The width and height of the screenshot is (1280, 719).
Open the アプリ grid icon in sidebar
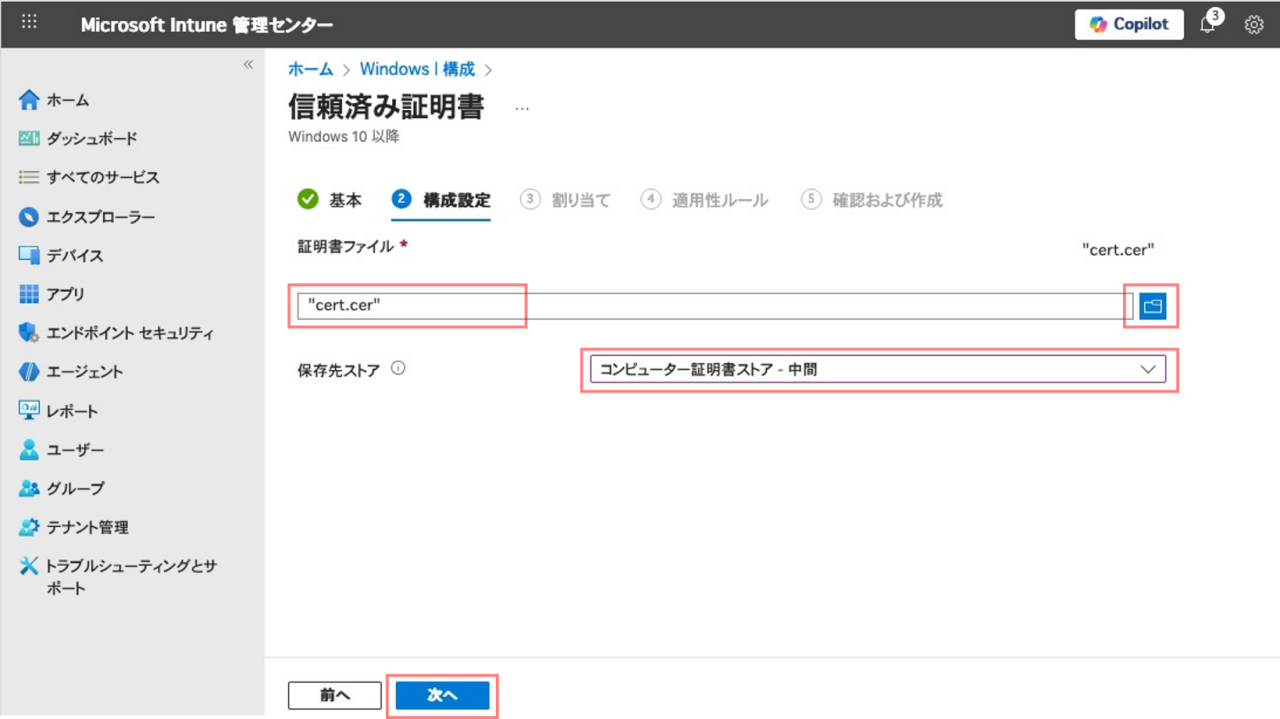pyautogui.click(x=29, y=294)
